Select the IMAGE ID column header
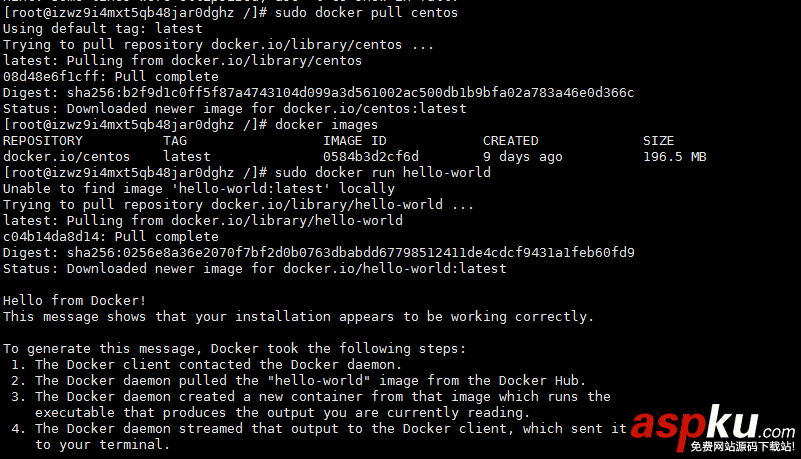The height and width of the screenshot is (459, 801). click(x=354, y=141)
